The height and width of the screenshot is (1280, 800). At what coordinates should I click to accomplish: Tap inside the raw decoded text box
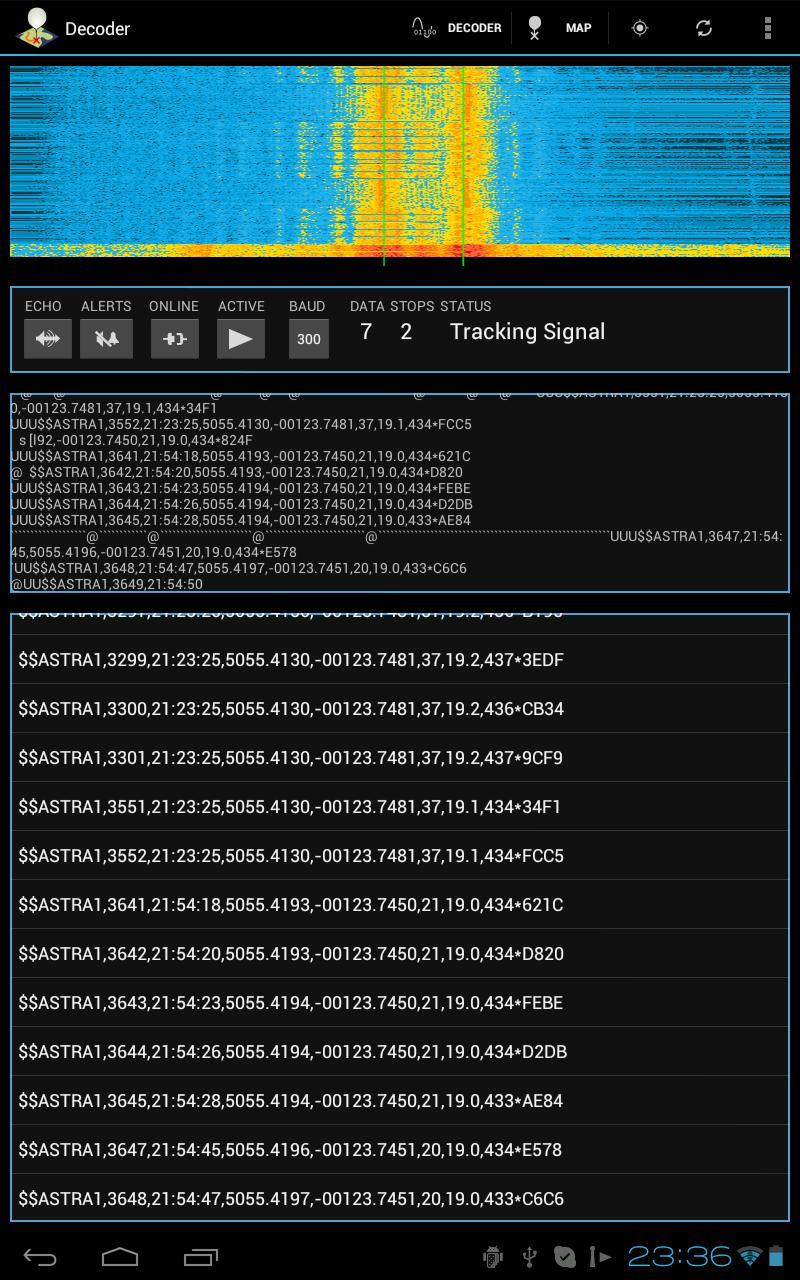[x=400, y=492]
